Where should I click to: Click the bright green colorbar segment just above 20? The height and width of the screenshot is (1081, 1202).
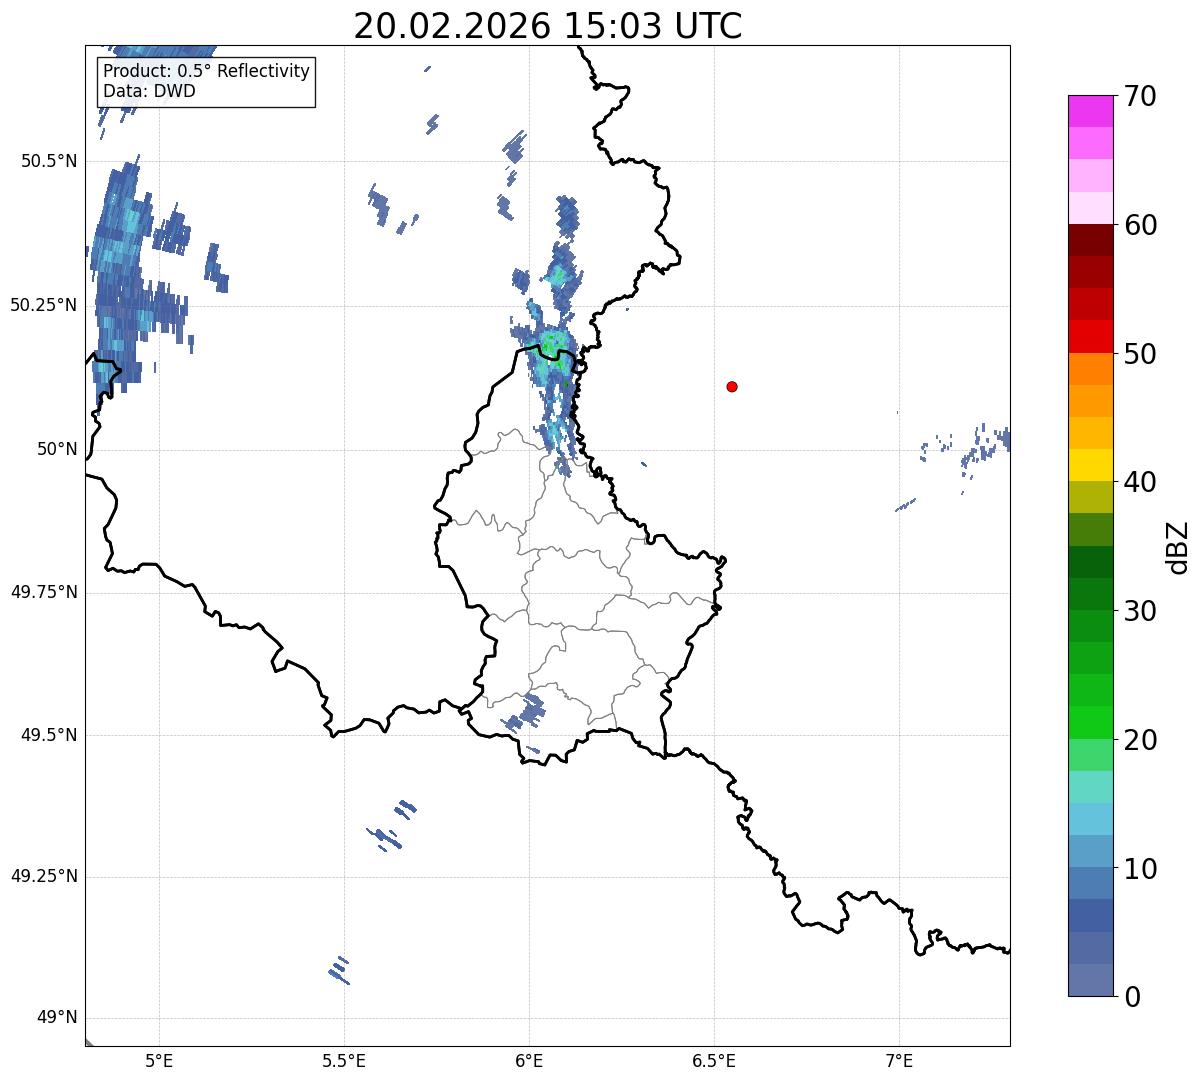point(1091,722)
